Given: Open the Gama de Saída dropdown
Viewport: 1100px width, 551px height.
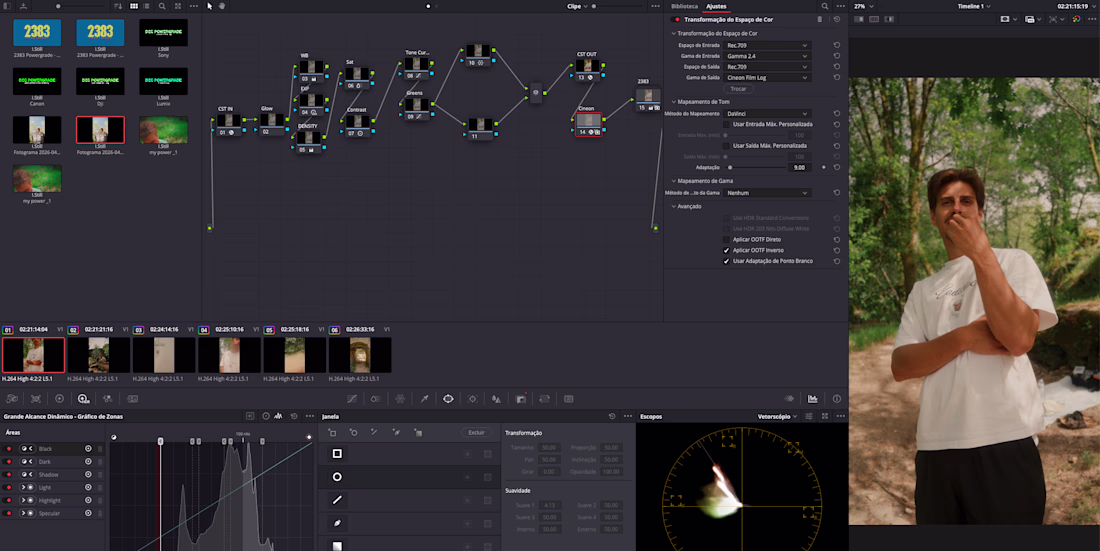Looking at the screenshot, I should click(768, 77).
